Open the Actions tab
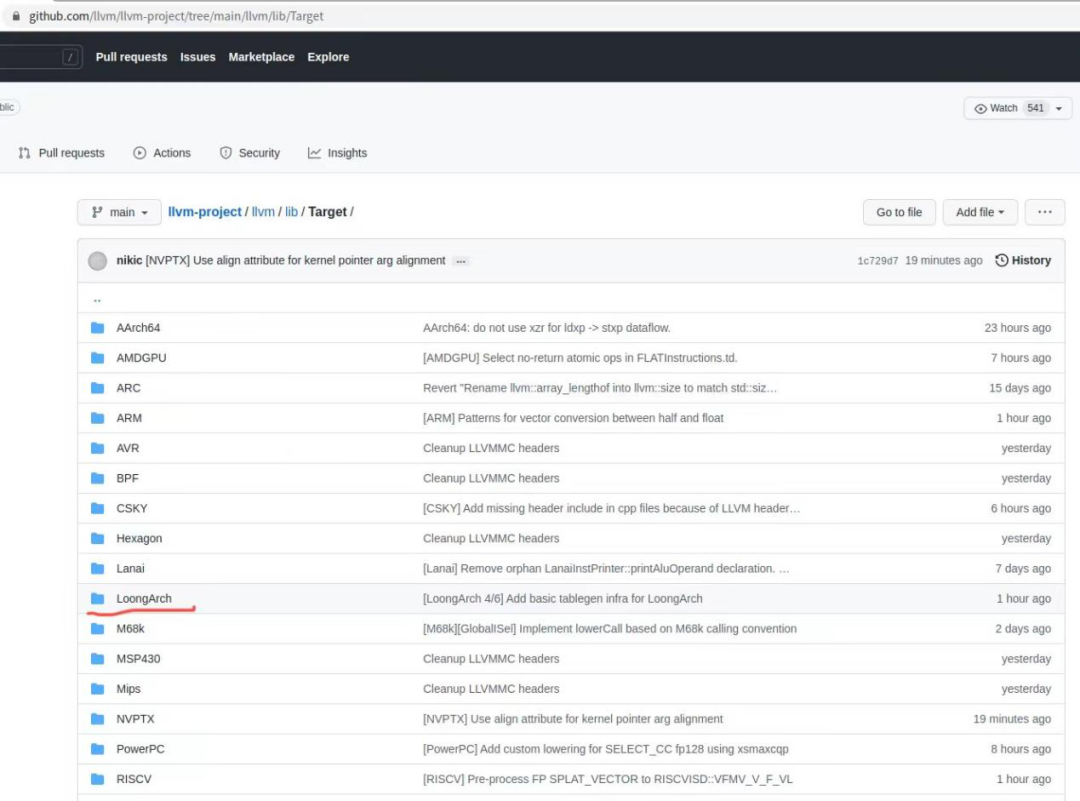This screenshot has height=801, width=1080. pyautogui.click(x=162, y=153)
